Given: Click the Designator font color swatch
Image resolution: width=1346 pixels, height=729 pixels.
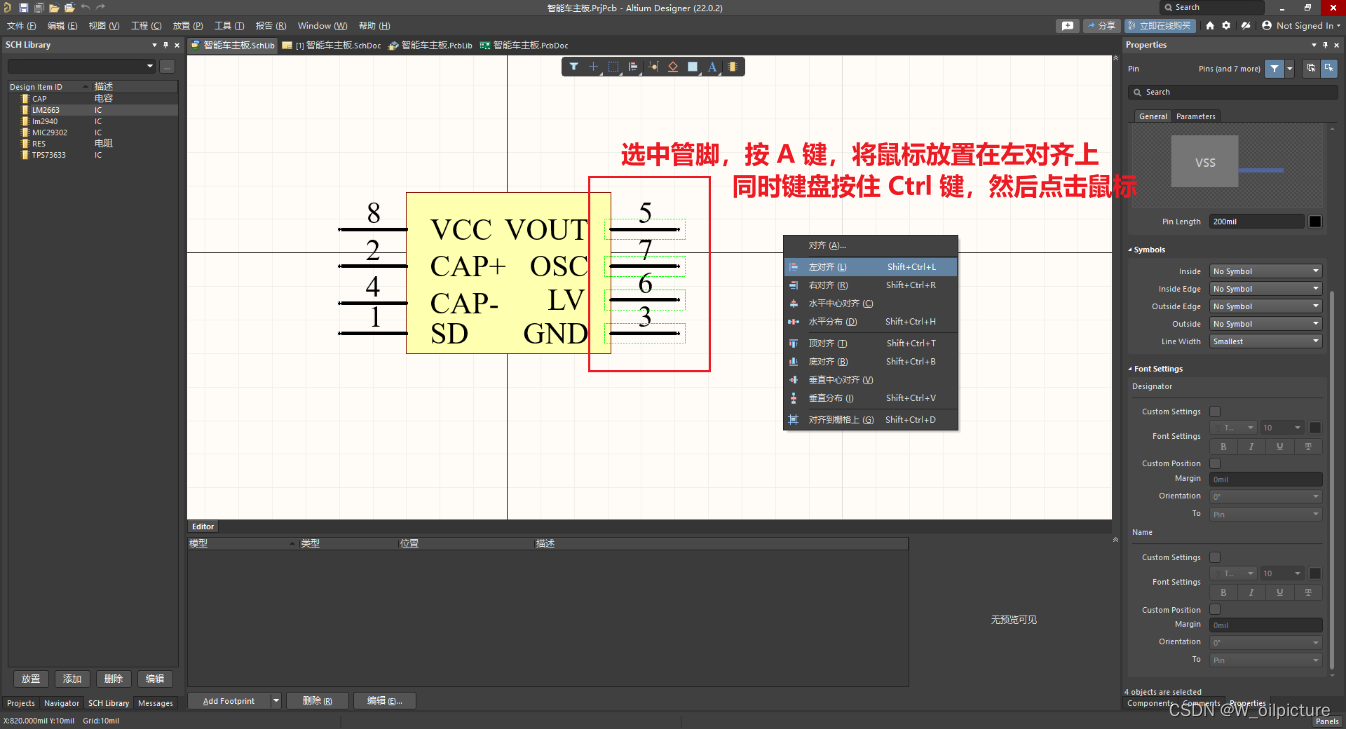Looking at the screenshot, I should [x=1315, y=428].
